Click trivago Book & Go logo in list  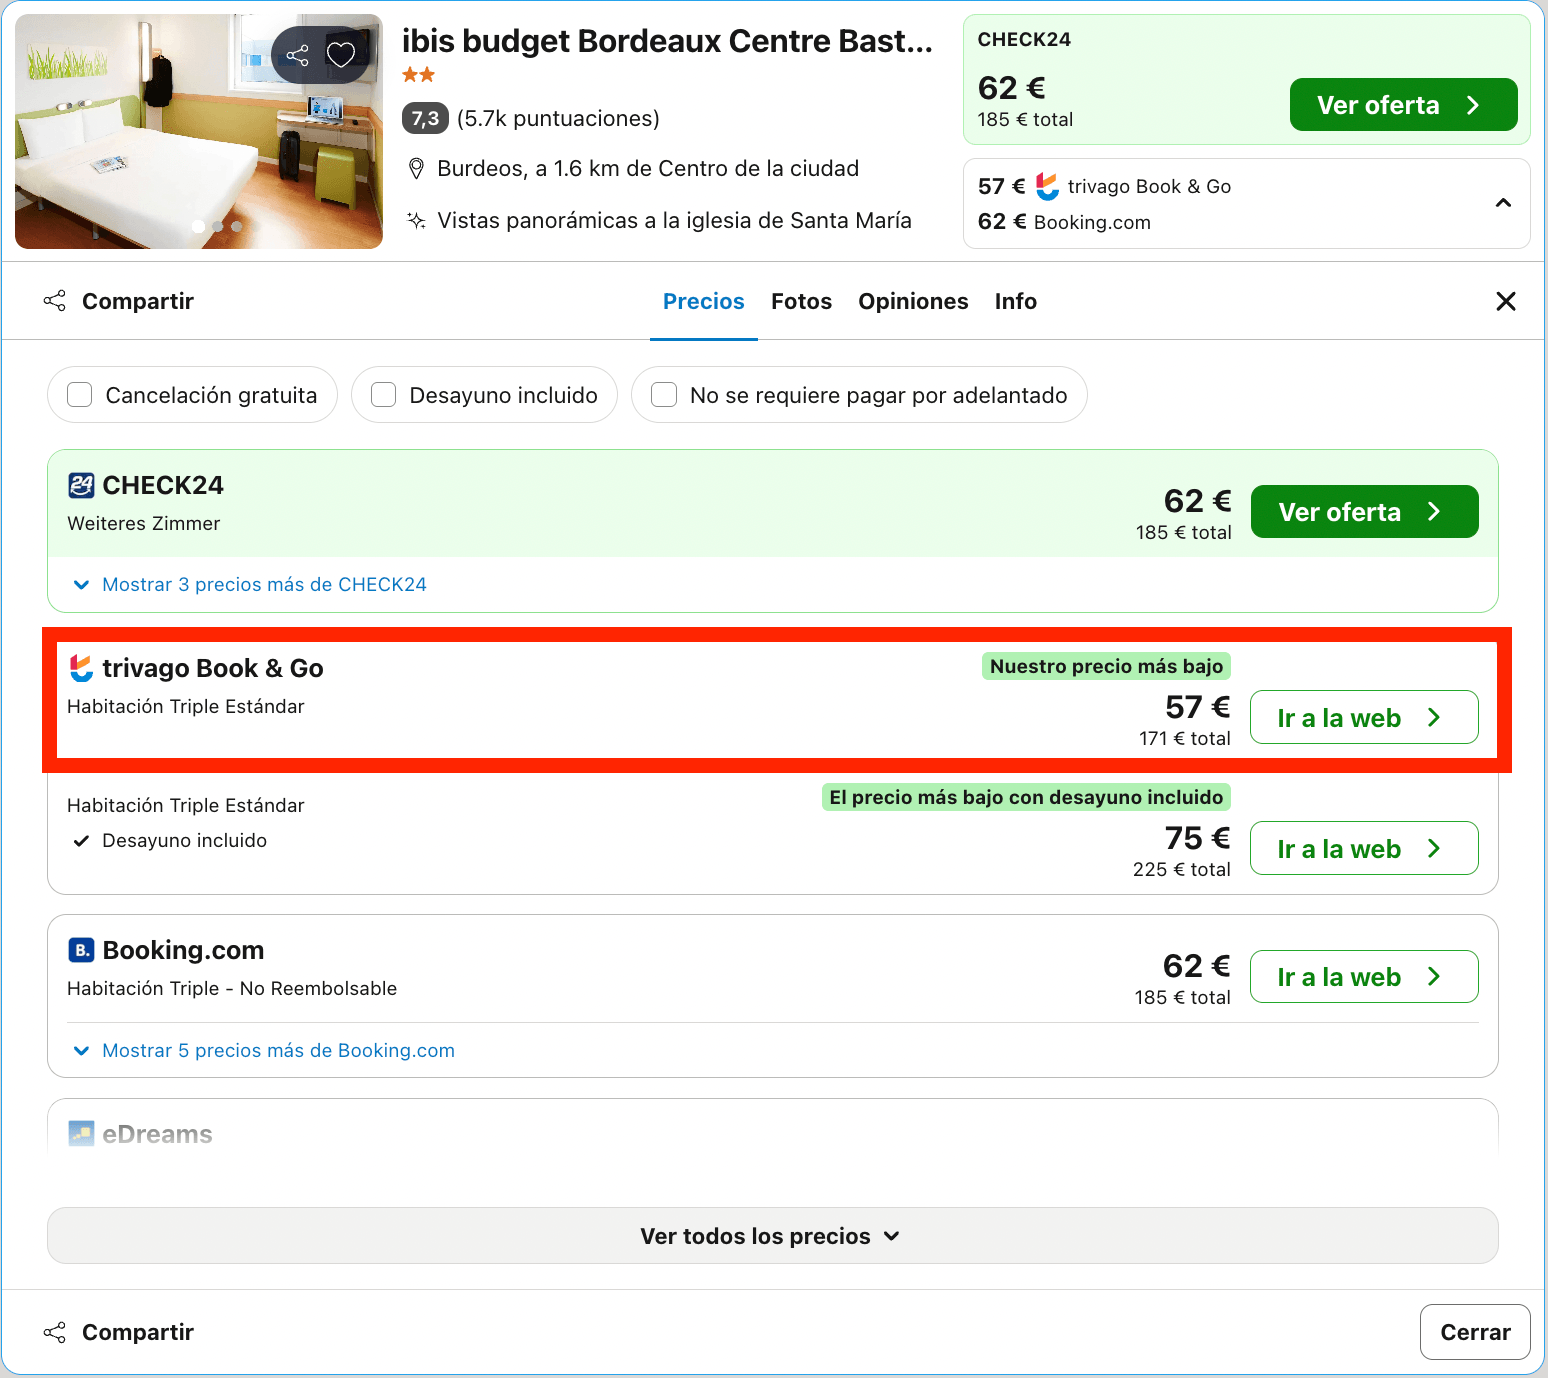point(81,668)
